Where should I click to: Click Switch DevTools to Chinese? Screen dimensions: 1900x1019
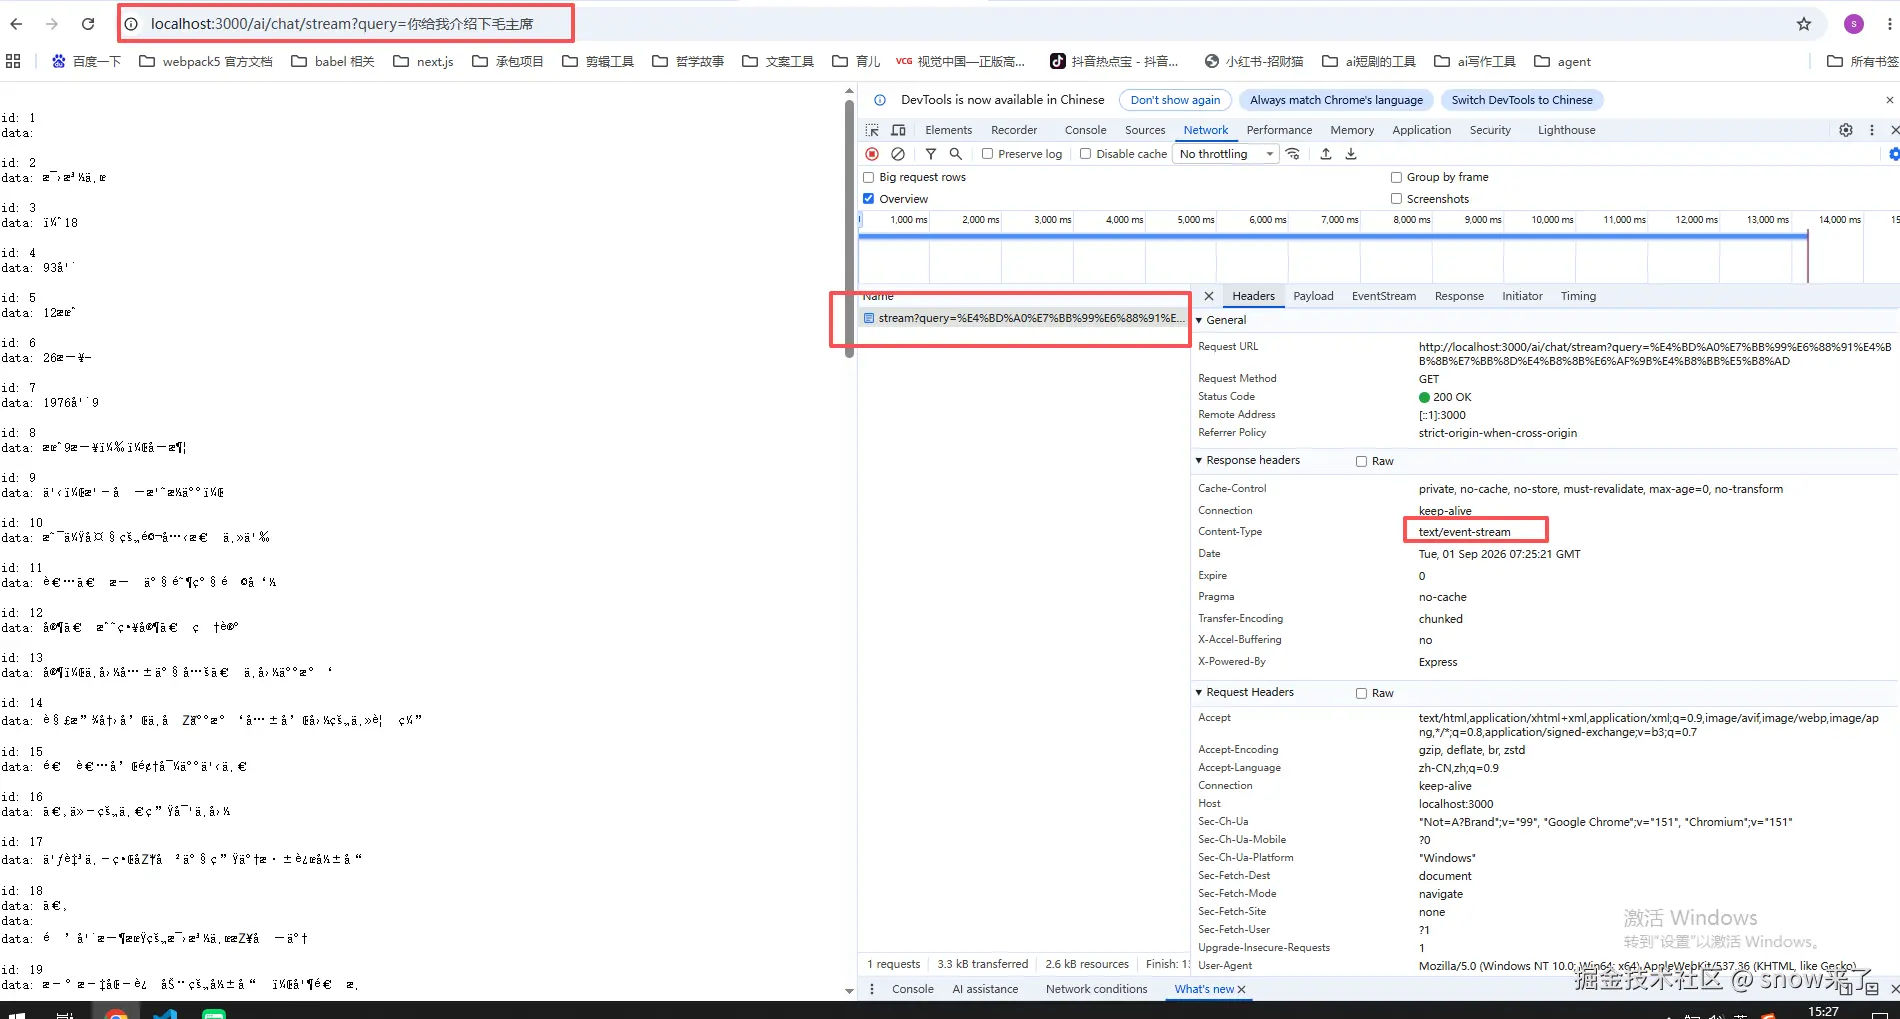pos(1522,100)
